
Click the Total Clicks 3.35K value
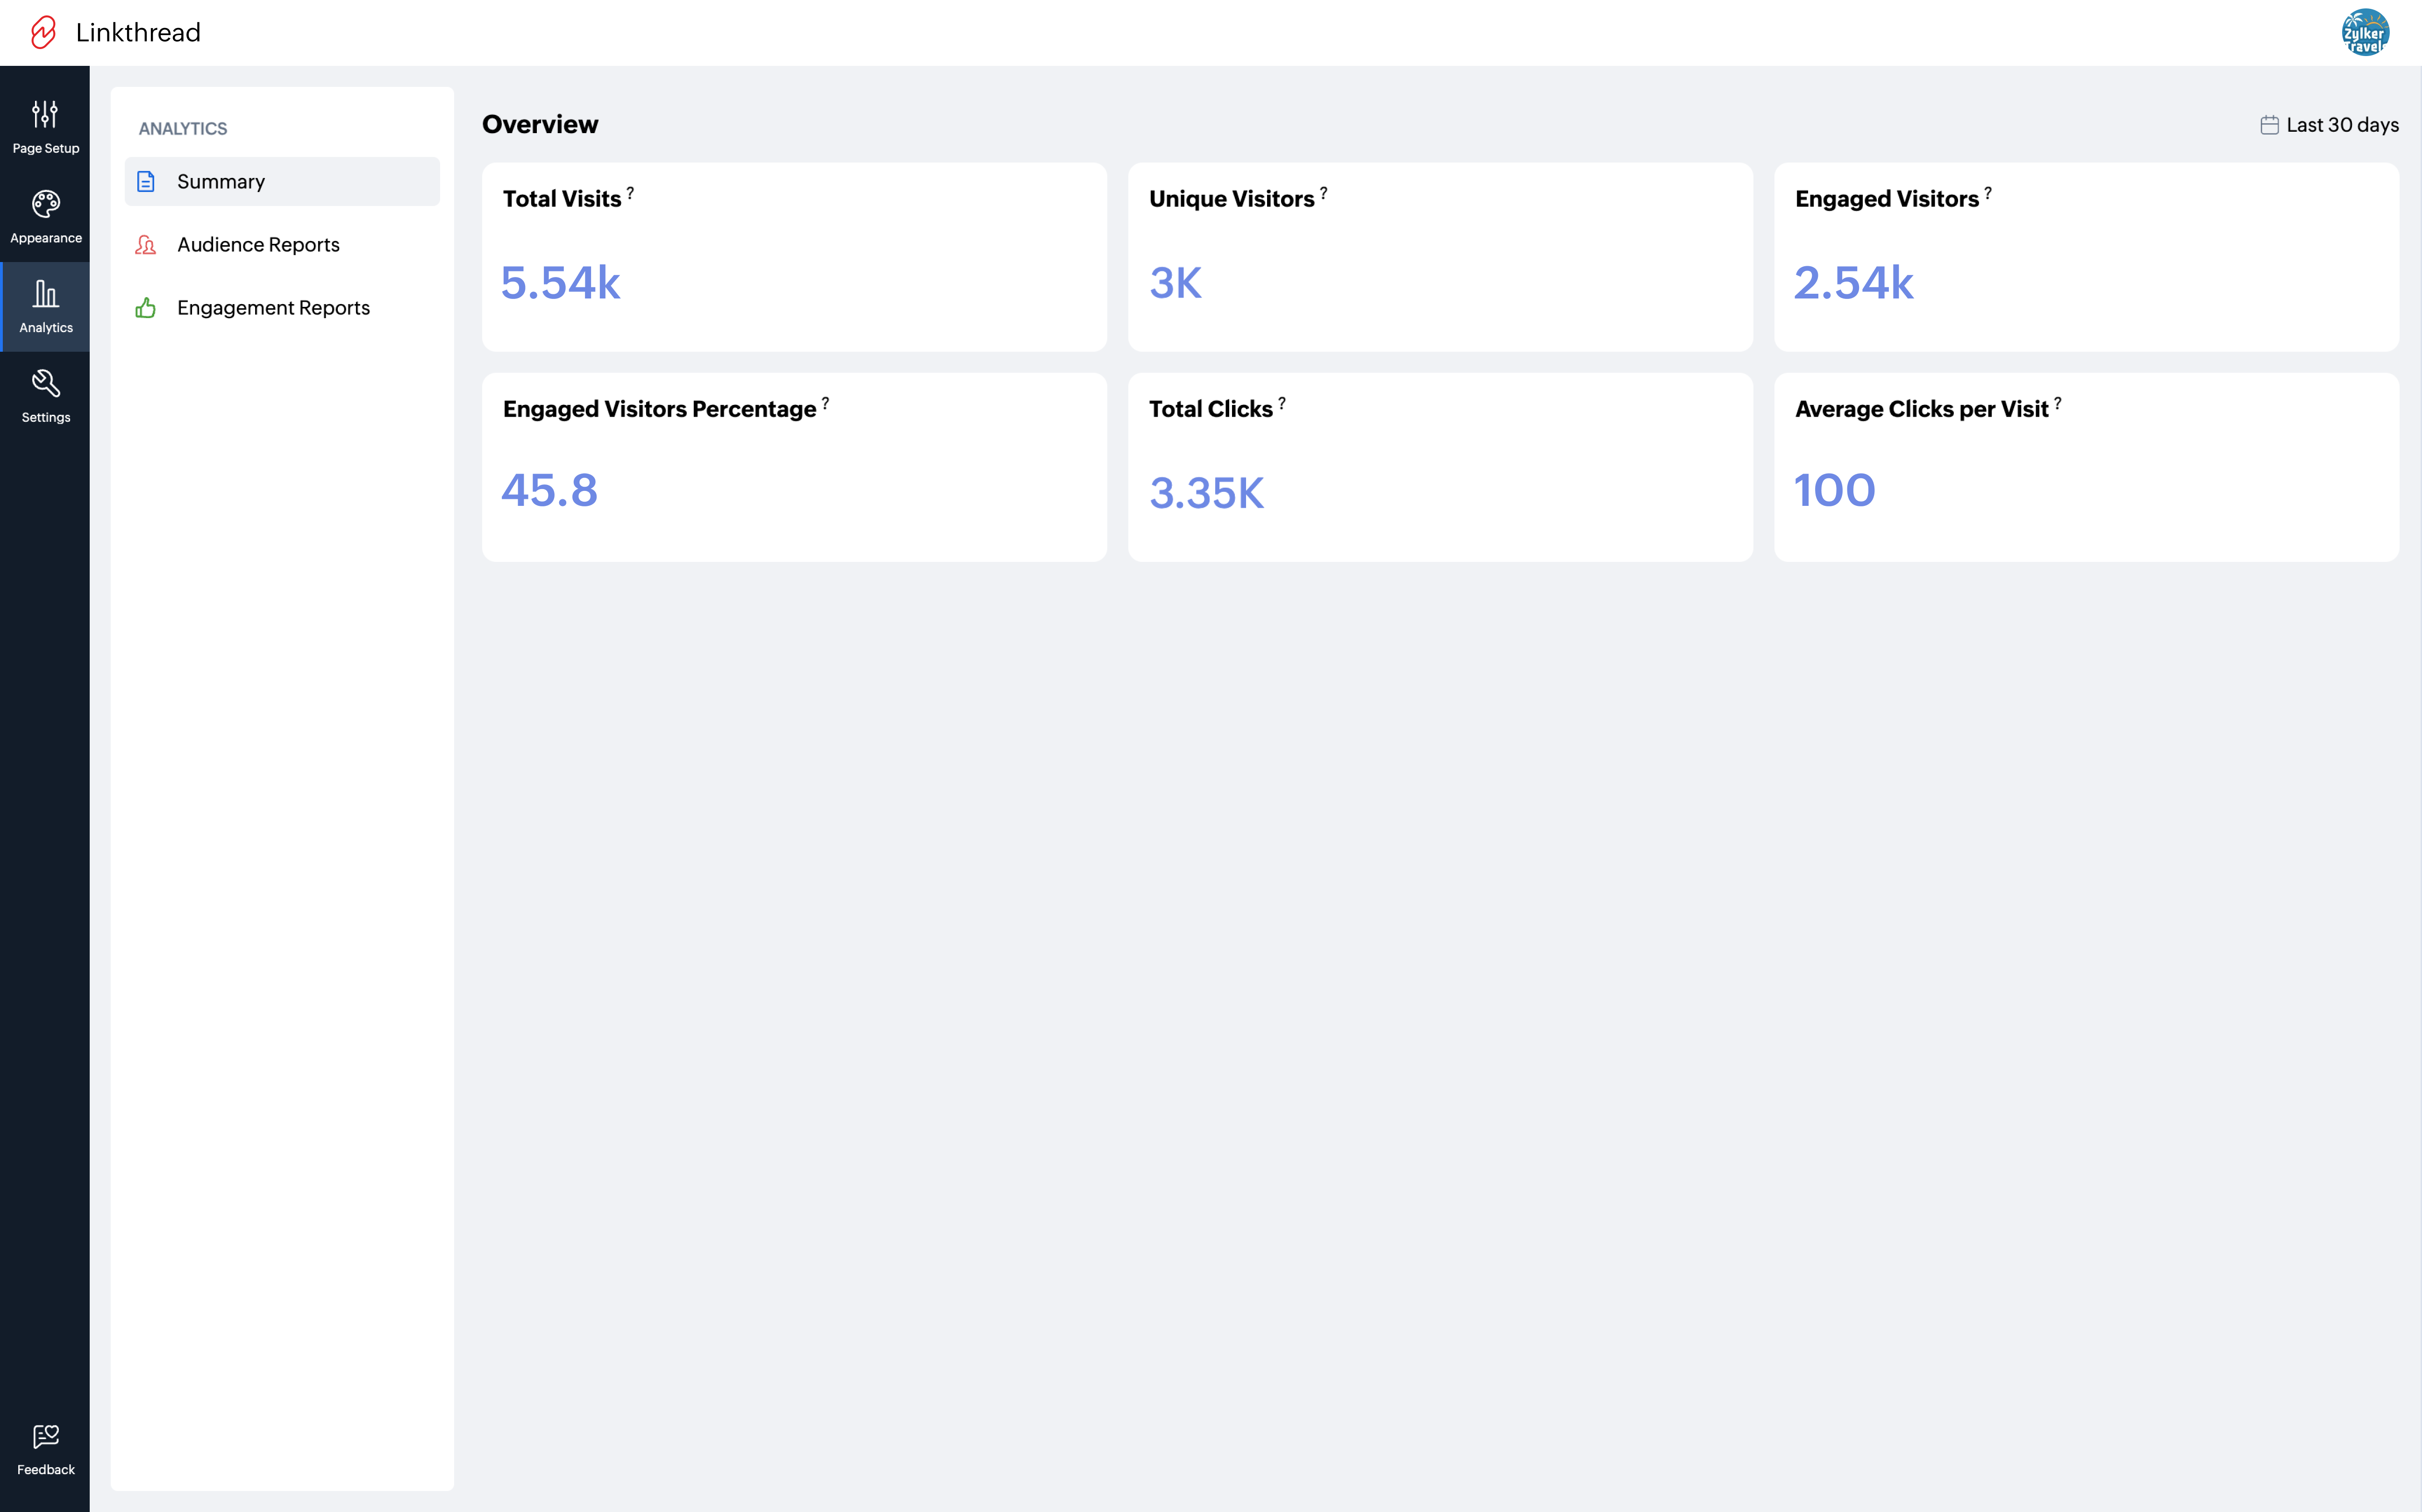click(1206, 492)
